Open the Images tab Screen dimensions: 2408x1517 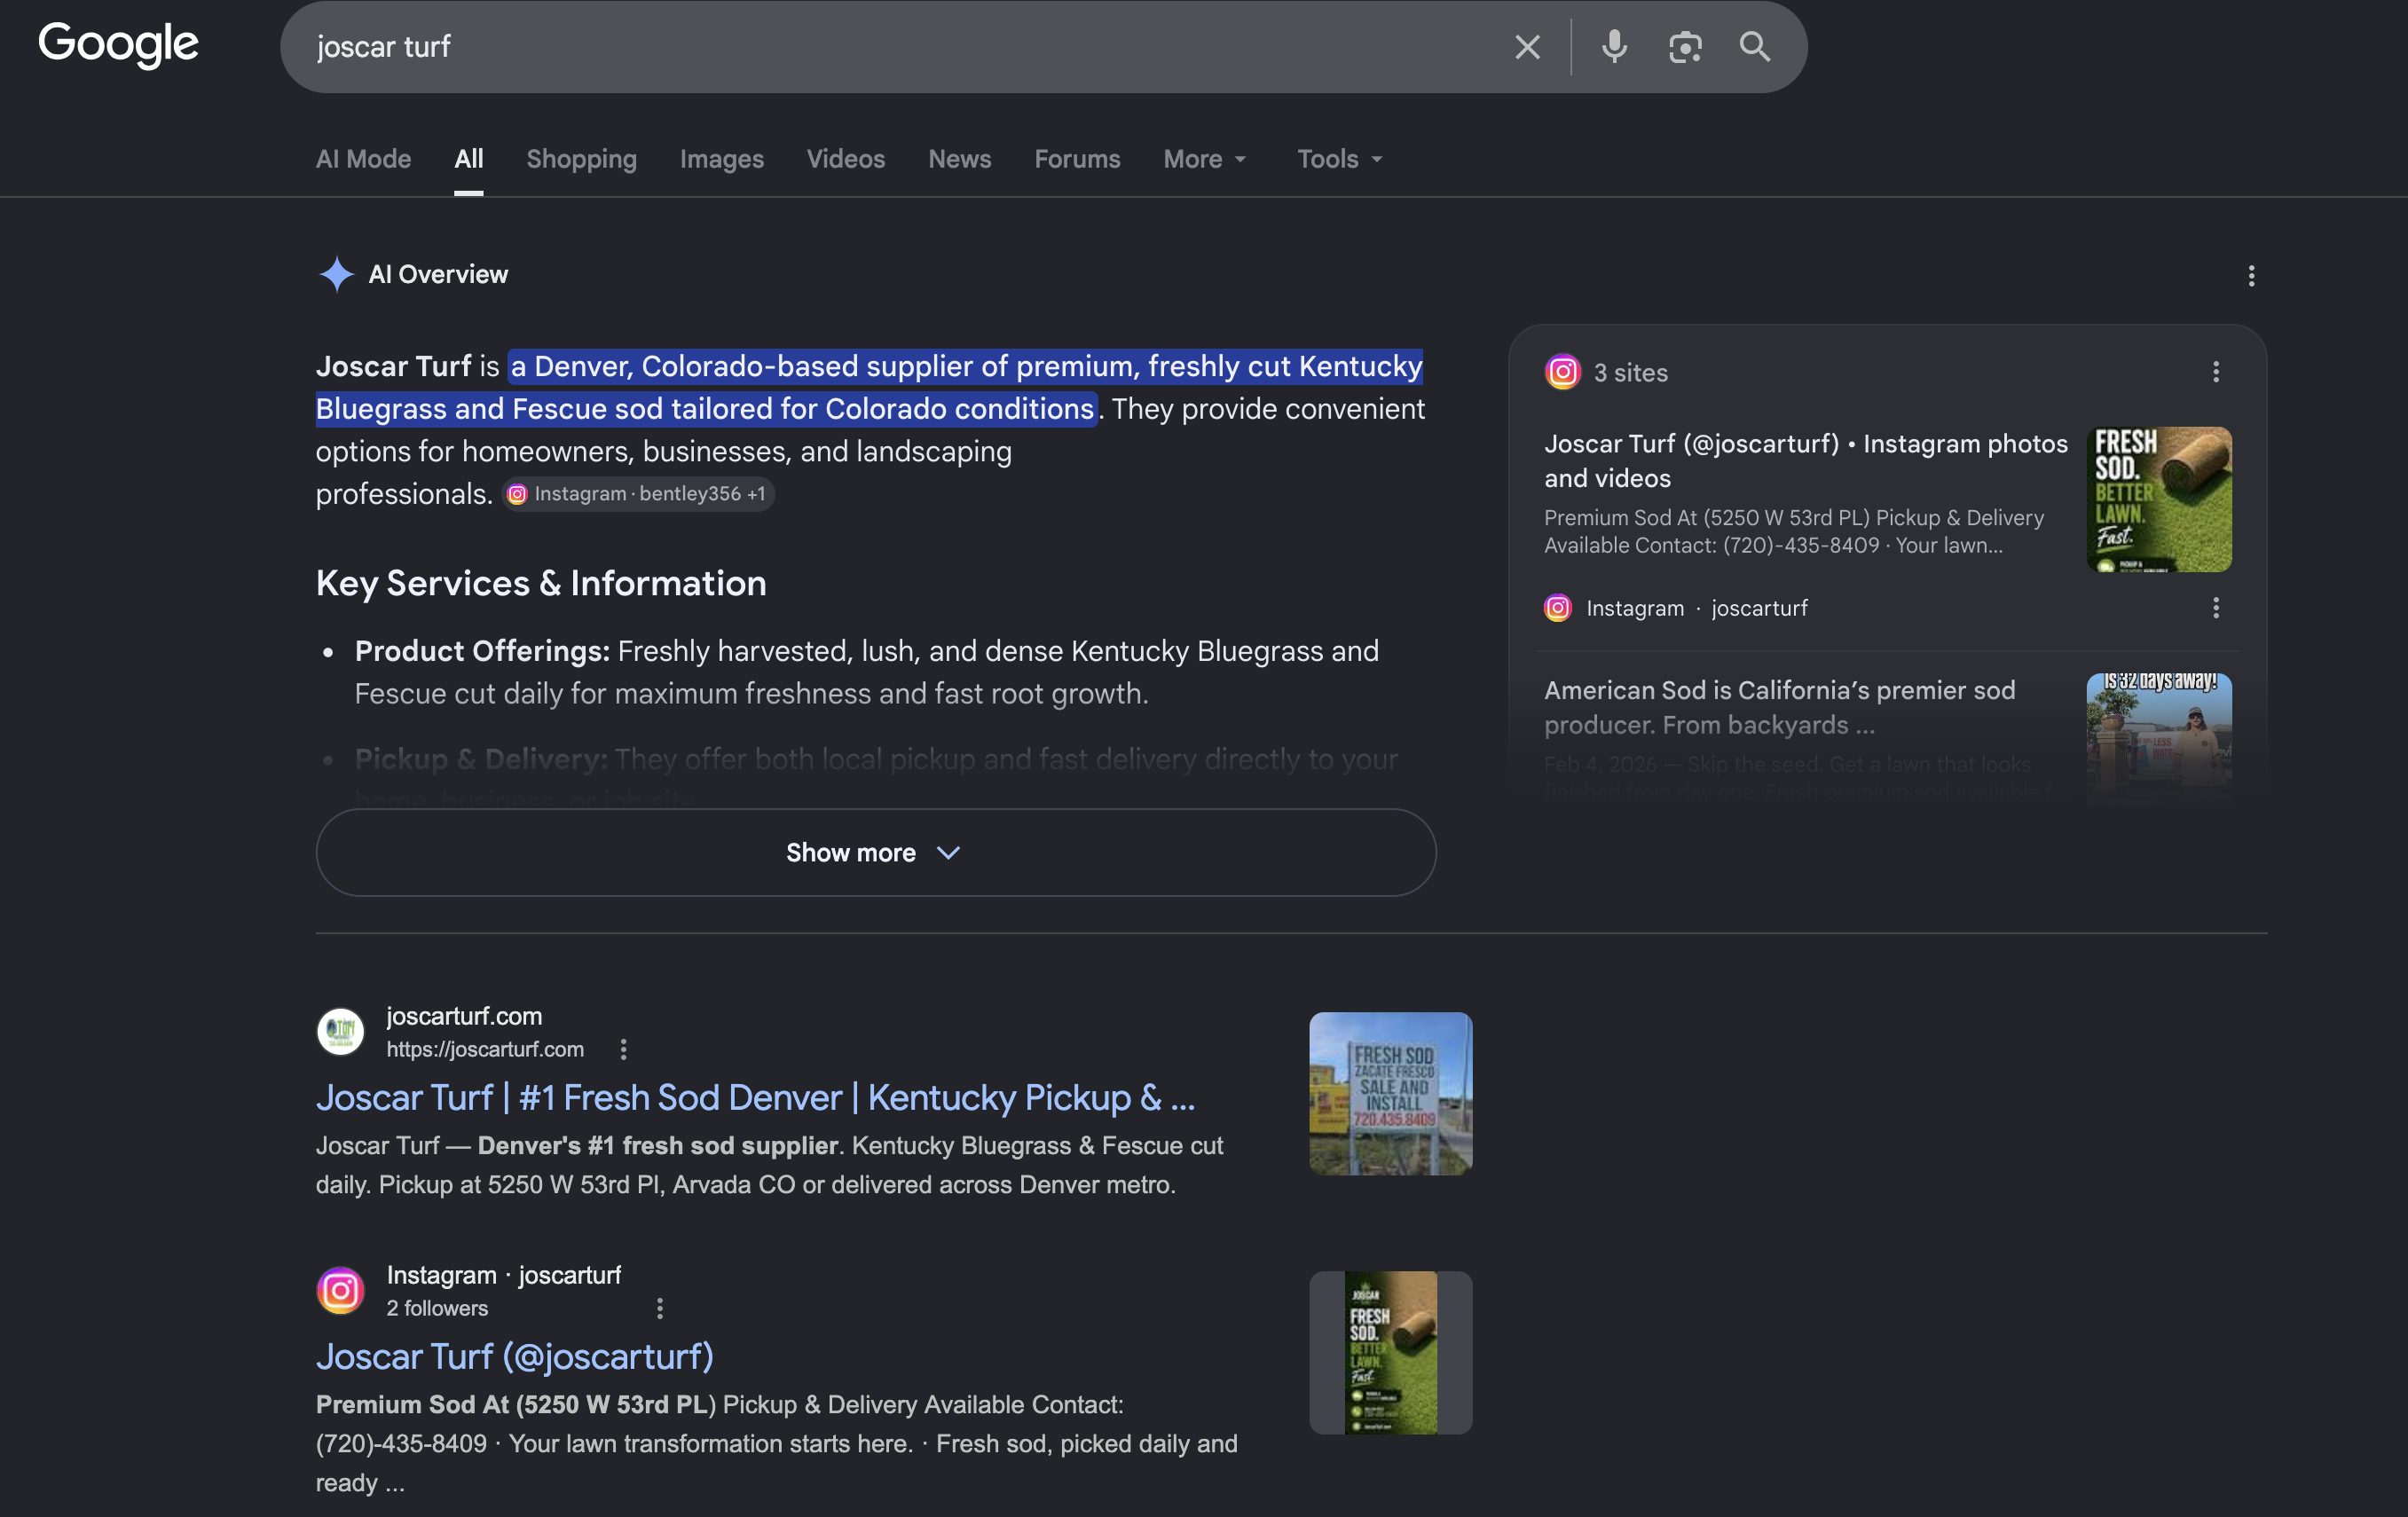tap(722, 159)
